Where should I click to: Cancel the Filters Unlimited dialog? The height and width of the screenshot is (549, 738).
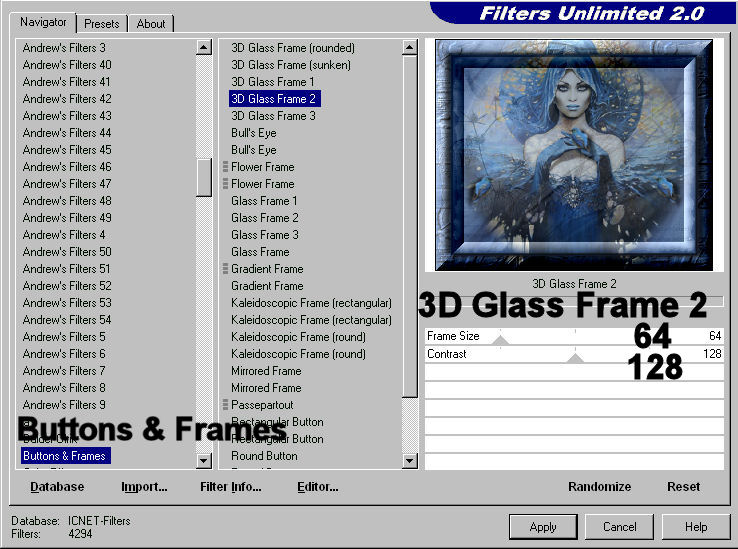pyautogui.click(x=619, y=526)
